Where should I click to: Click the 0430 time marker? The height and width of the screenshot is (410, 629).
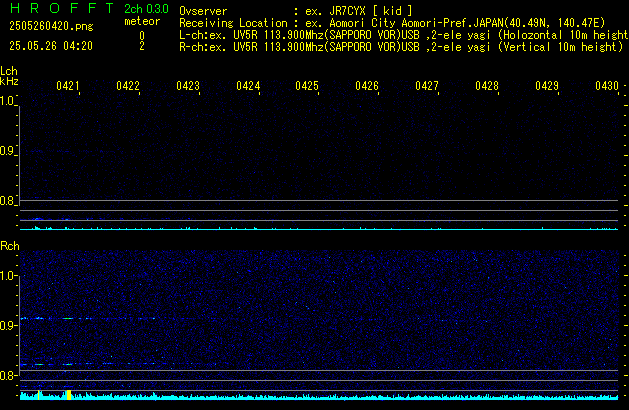click(x=607, y=86)
